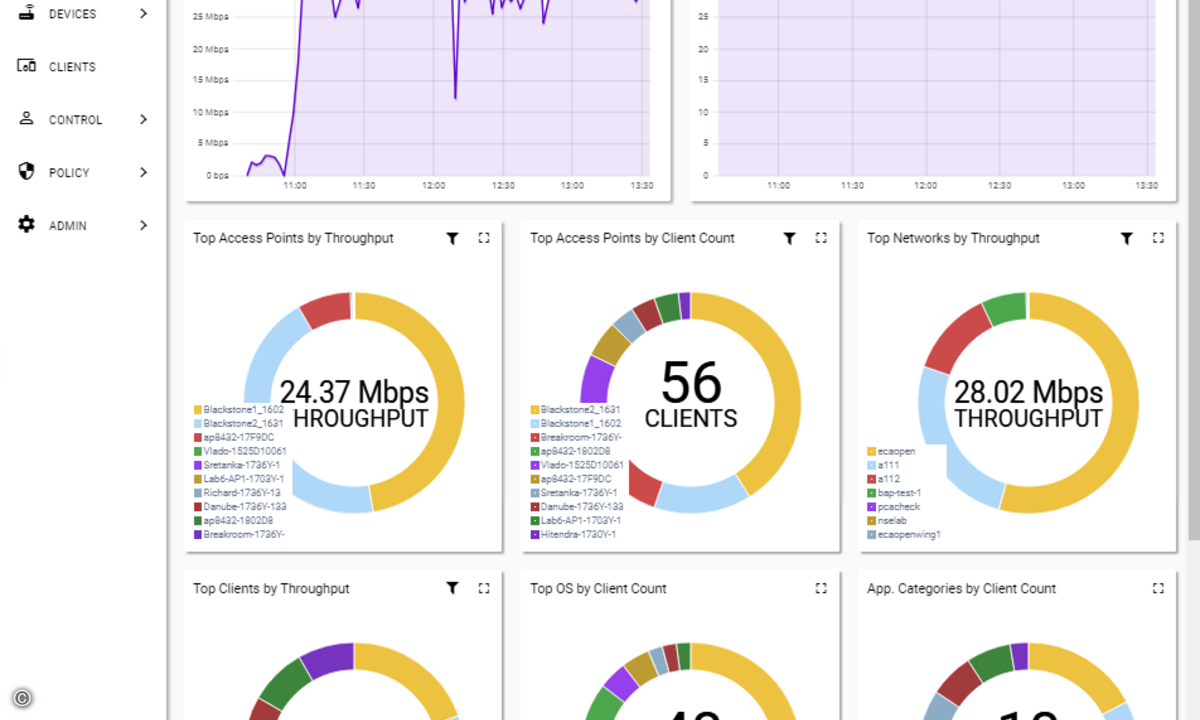Click 'App. Categories by Client Count' title
This screenshot has width=1200, height=720.
961,588
